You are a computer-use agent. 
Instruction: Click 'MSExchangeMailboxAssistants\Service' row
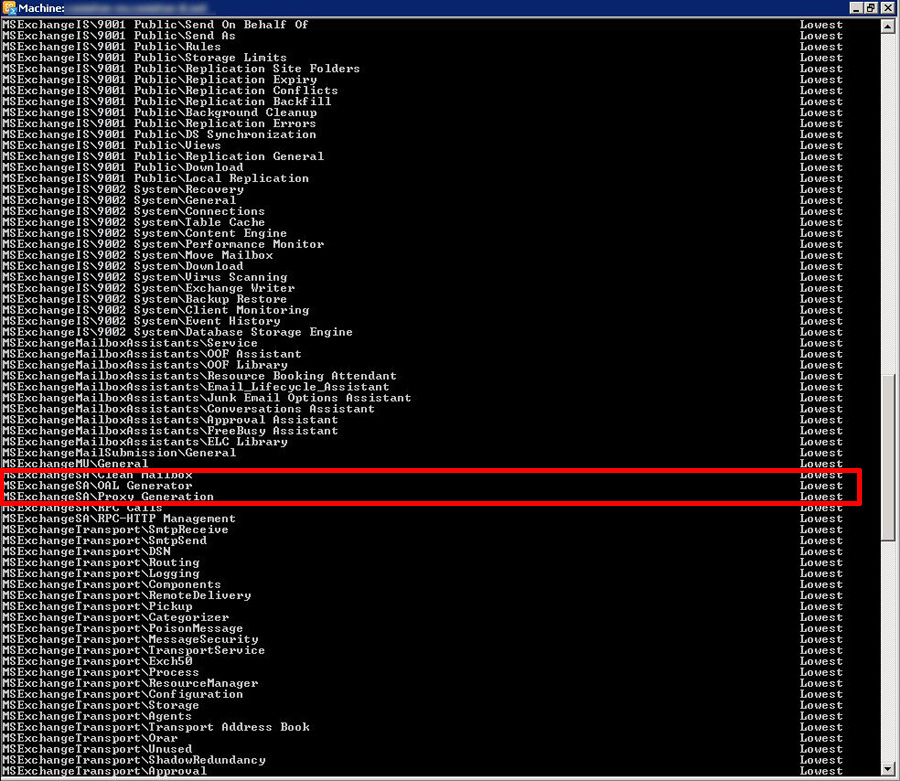(422, 343)
